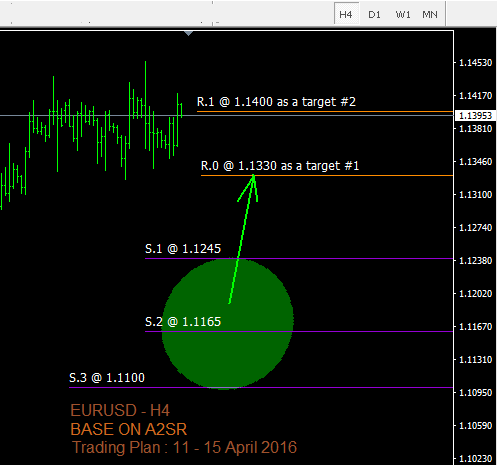Click the 1.14530 price scale value
This screenshot has width=497, height=465.
click(x=476, y=63)
